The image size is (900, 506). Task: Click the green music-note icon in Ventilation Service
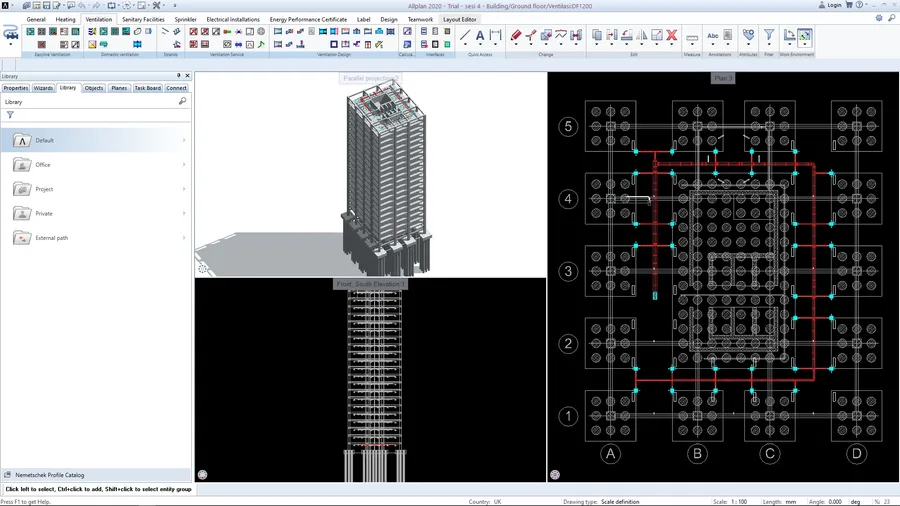261,44
